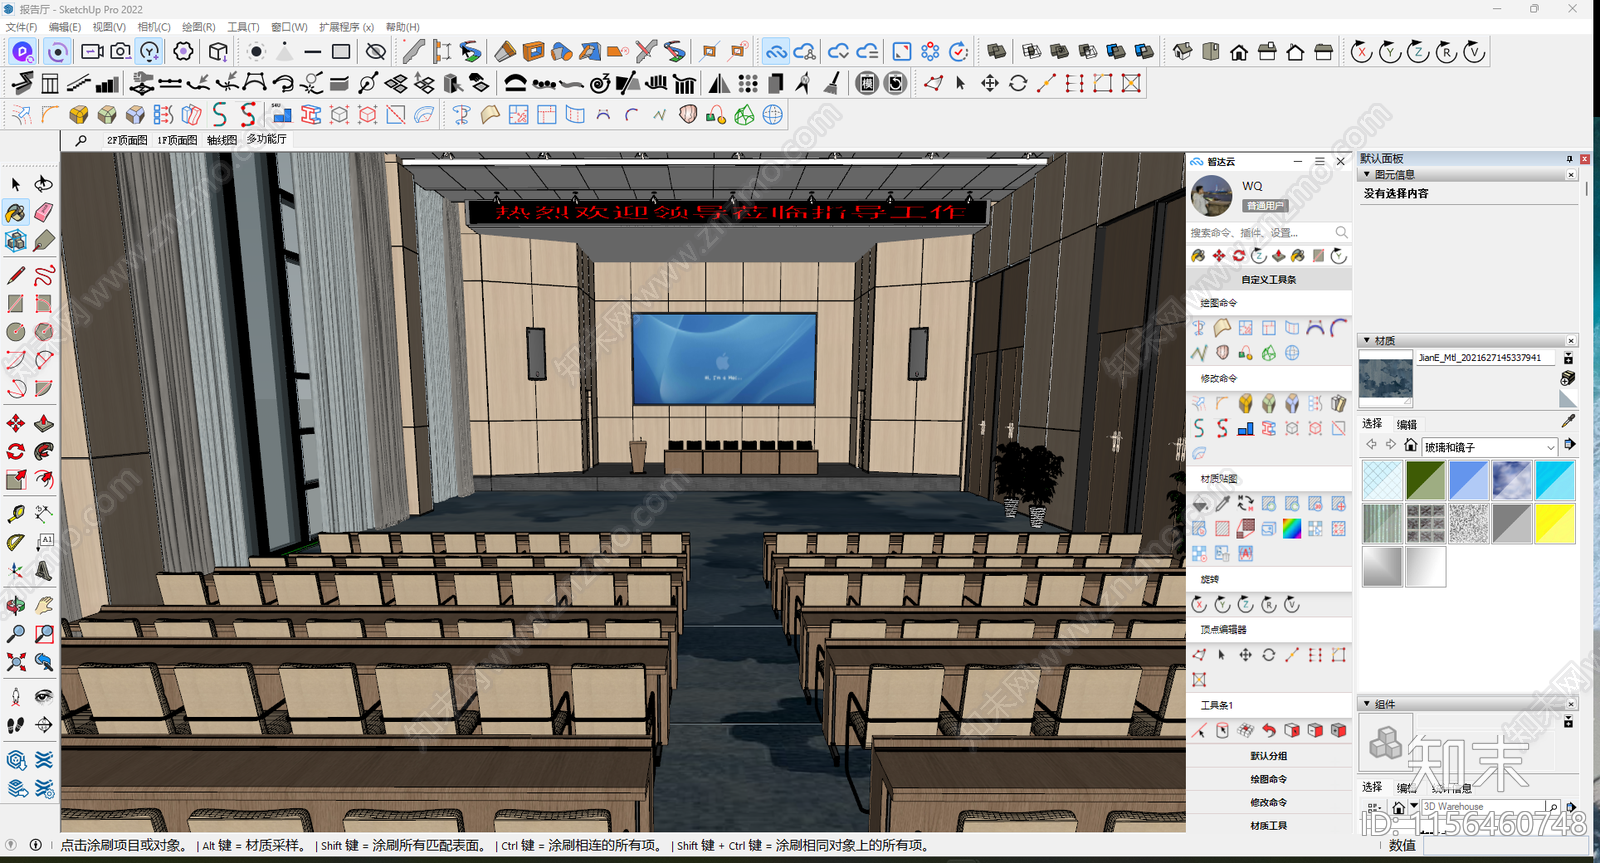Choose the Pan hand tool
Screen dimensions: 1600x863
44,605
